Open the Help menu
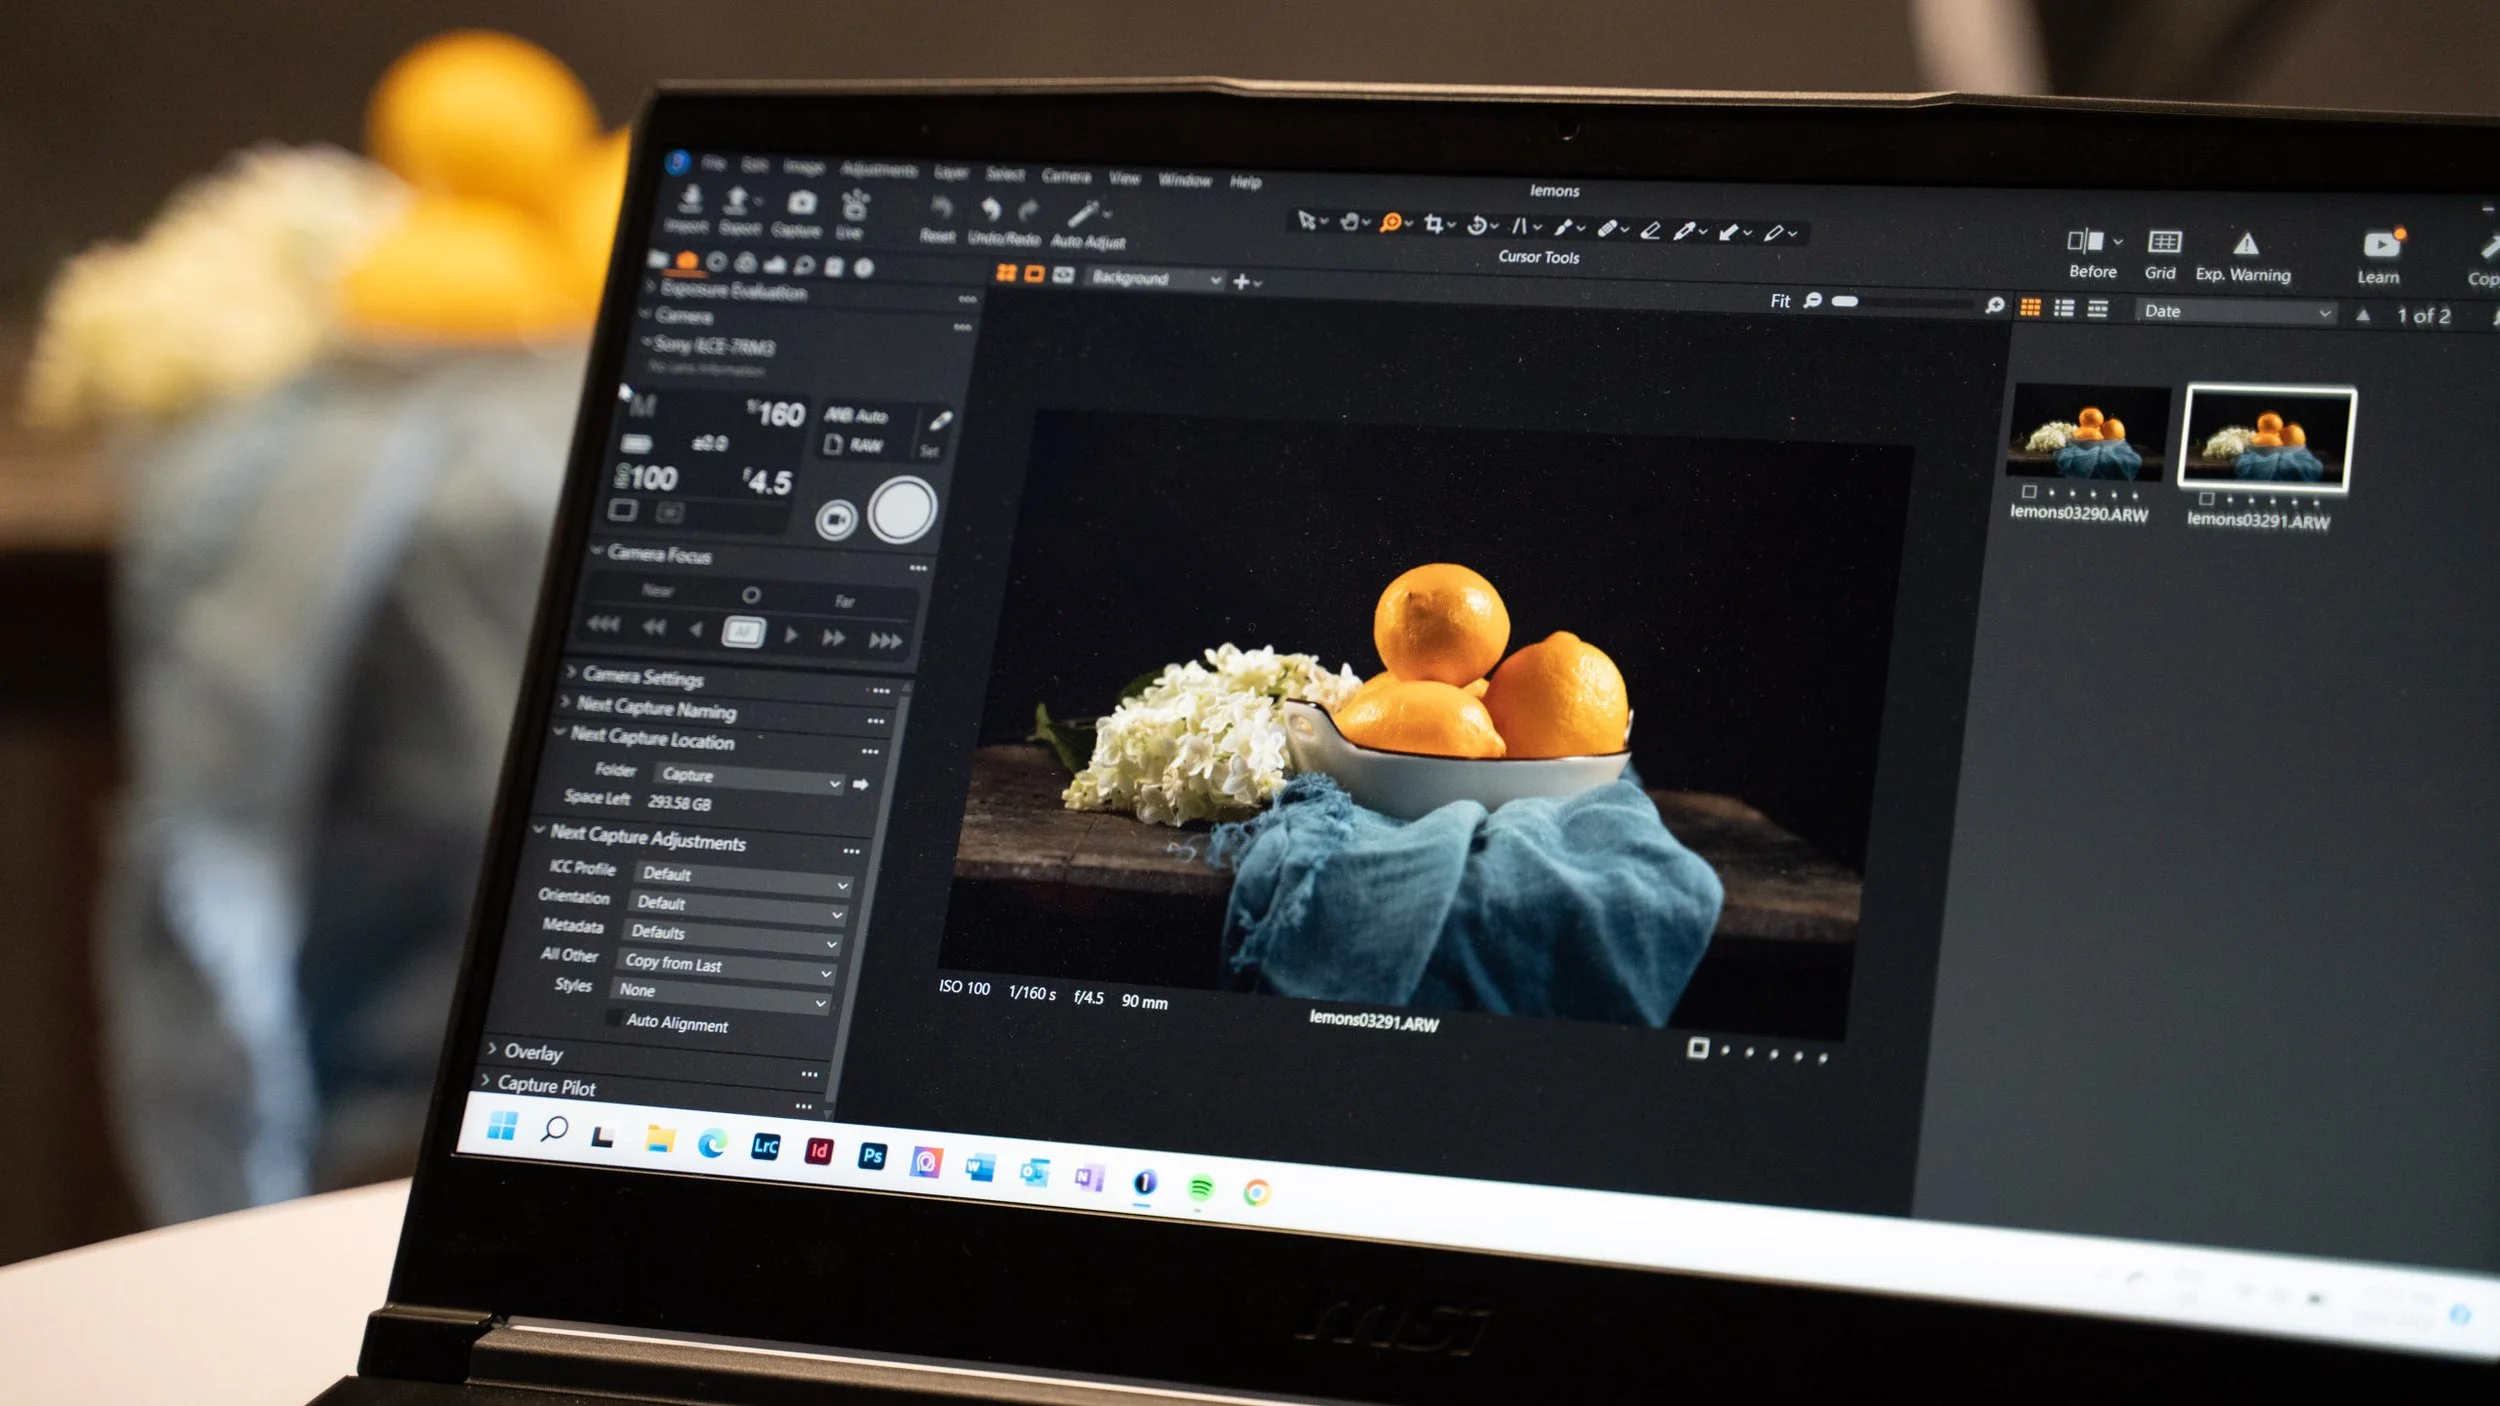The image size is (2500, 1406). click(1246, 182)
